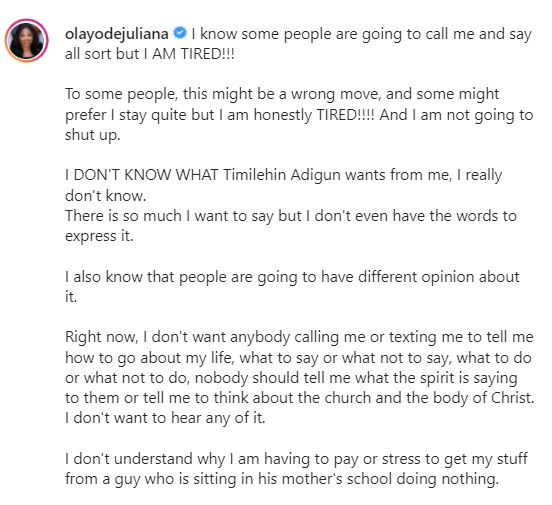Image resolution: width=552 pixels, height=505 pixels.
Task: Click the story ring around the avatar
Action: pyautogui.click(x=26, y=40)
